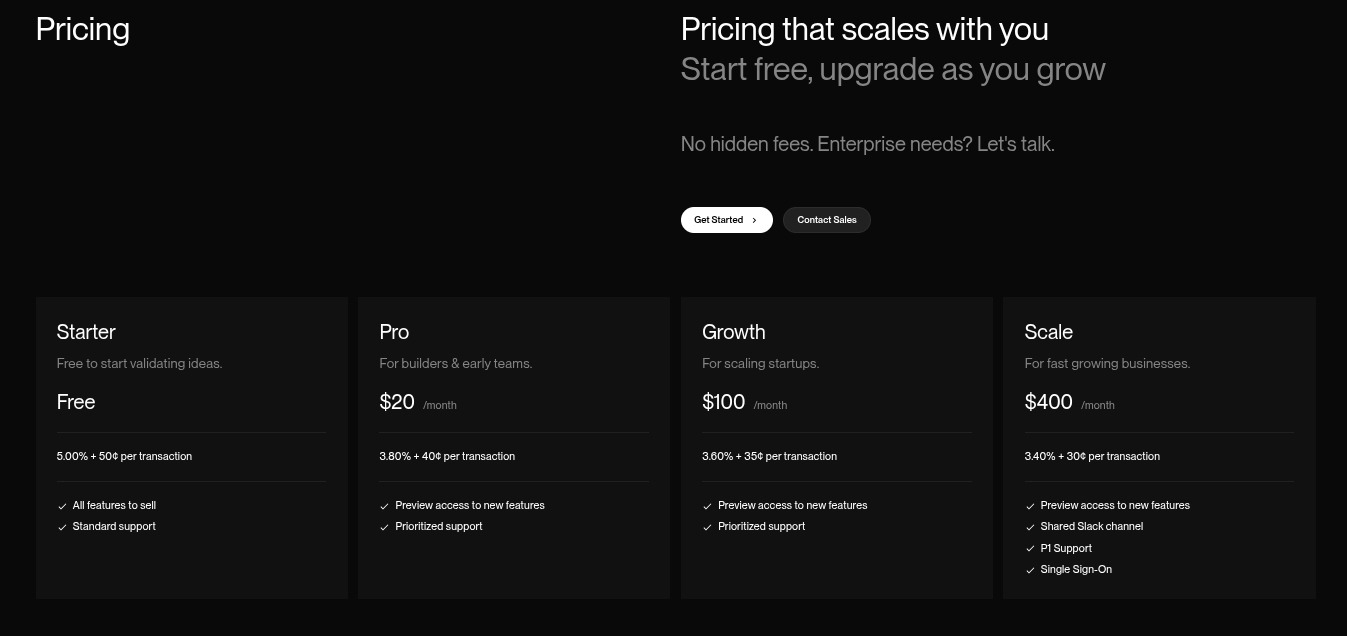The height and width of the screenshot is (636, 1347).
Task: Click Growth plan's Prioritized support checkmark
Action: tap(707, 527)
